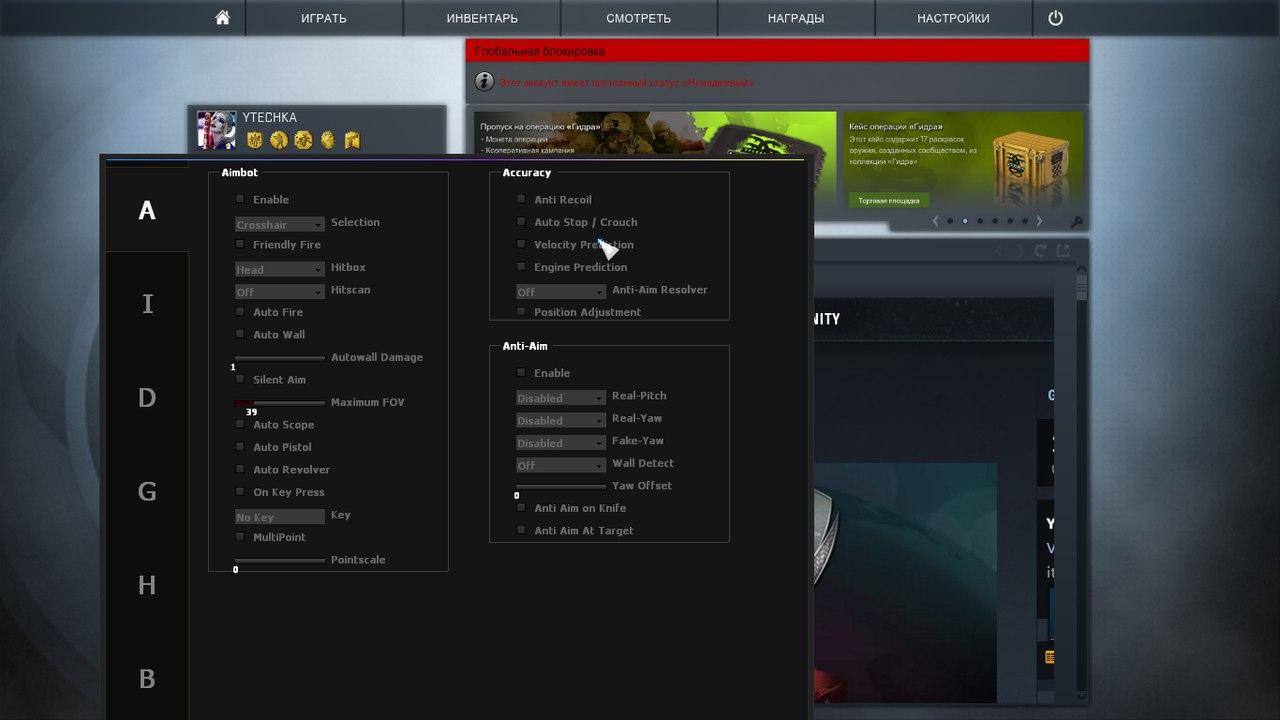
Task: Toggle the Anti Recoil checkbox
Action: click(x=521, y=199)
